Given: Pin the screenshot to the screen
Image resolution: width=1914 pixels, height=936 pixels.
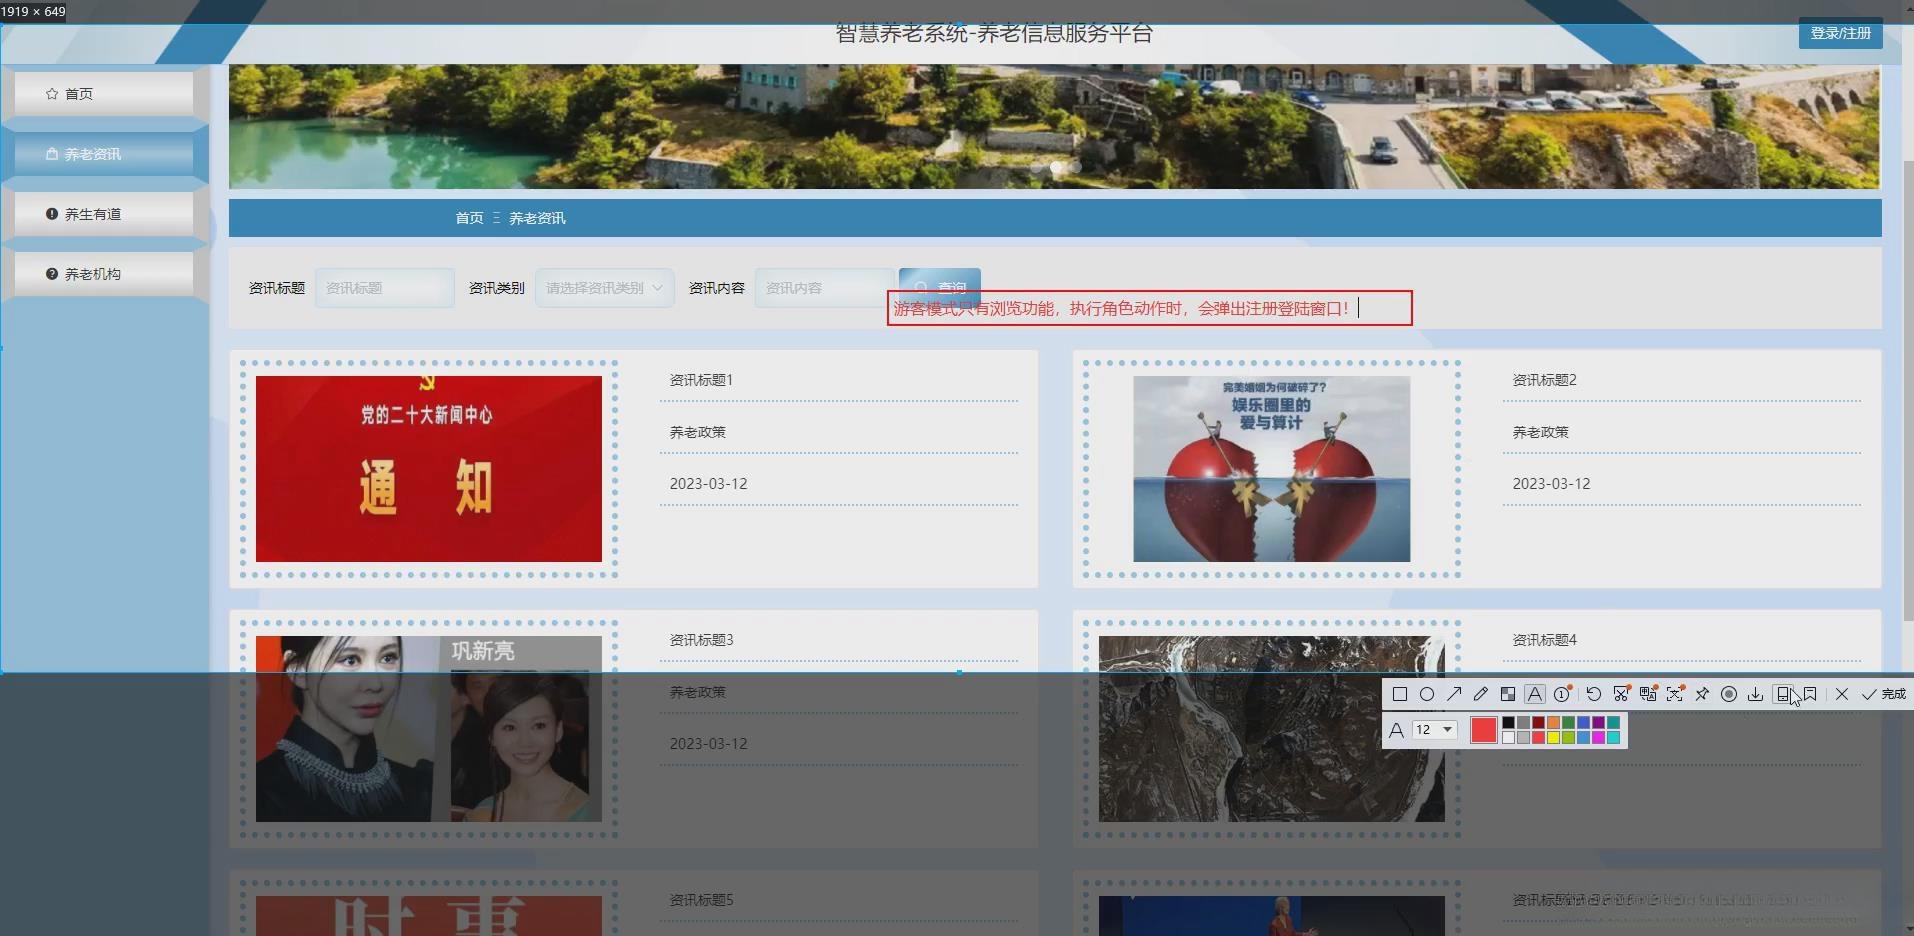Looking at the screenshot, I should (1702, 694).
